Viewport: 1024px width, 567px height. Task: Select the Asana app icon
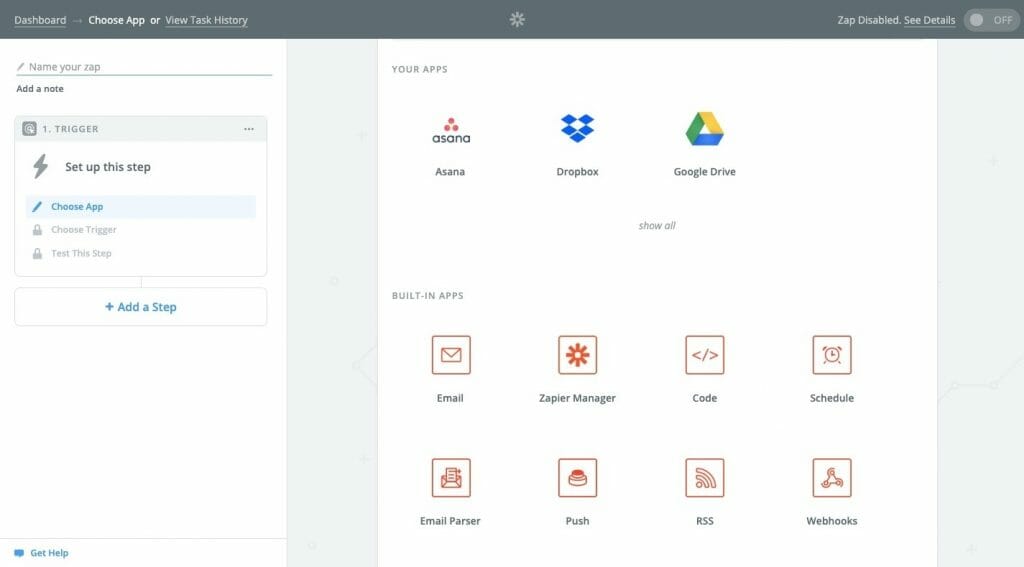[x=451, y=130]
